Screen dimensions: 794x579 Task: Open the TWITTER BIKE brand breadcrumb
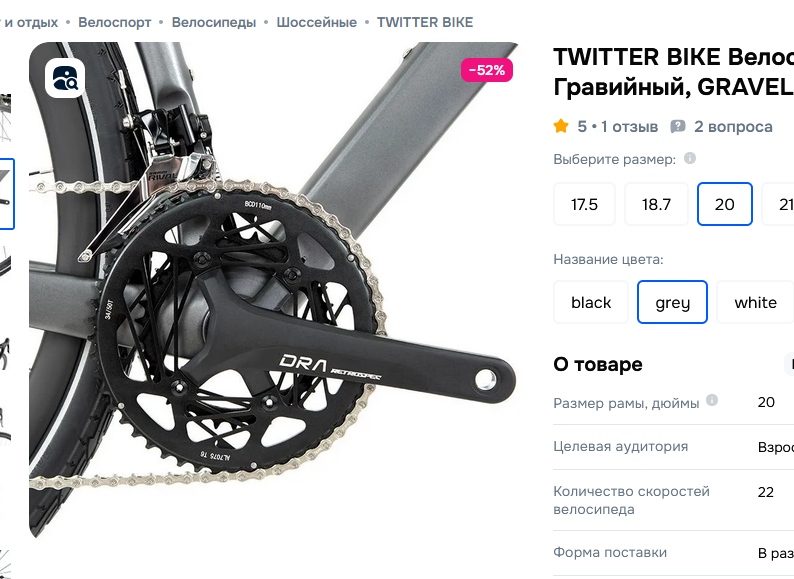click(425, 22)
